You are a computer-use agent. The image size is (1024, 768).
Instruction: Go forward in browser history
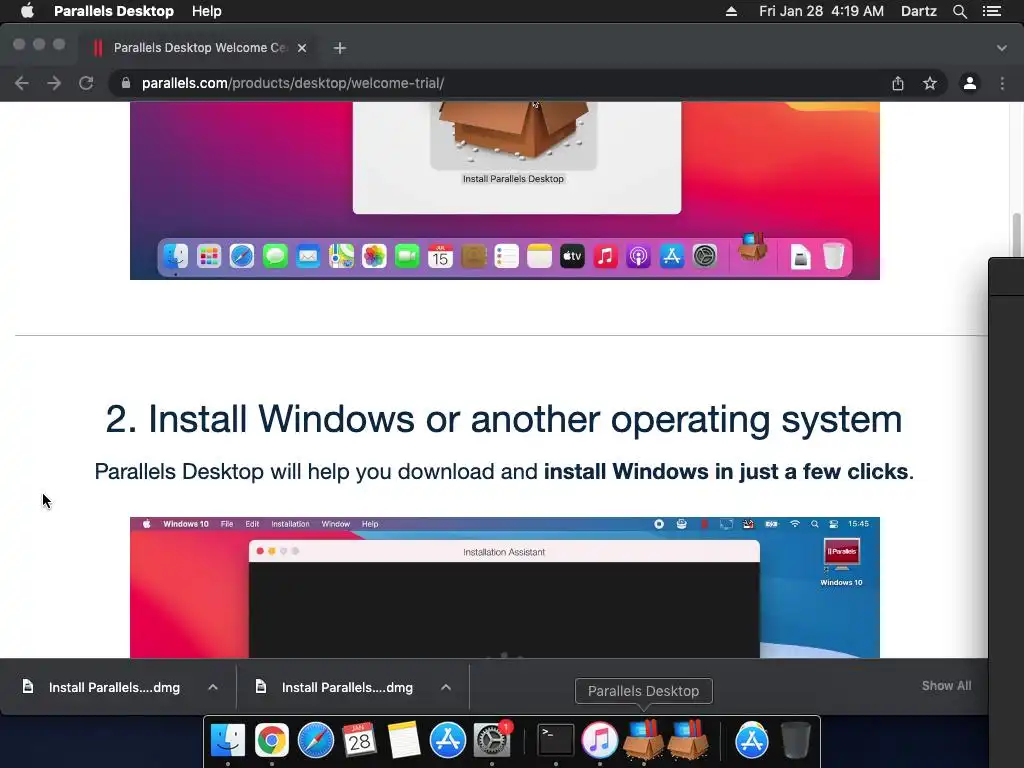click(x=54, y=83)
